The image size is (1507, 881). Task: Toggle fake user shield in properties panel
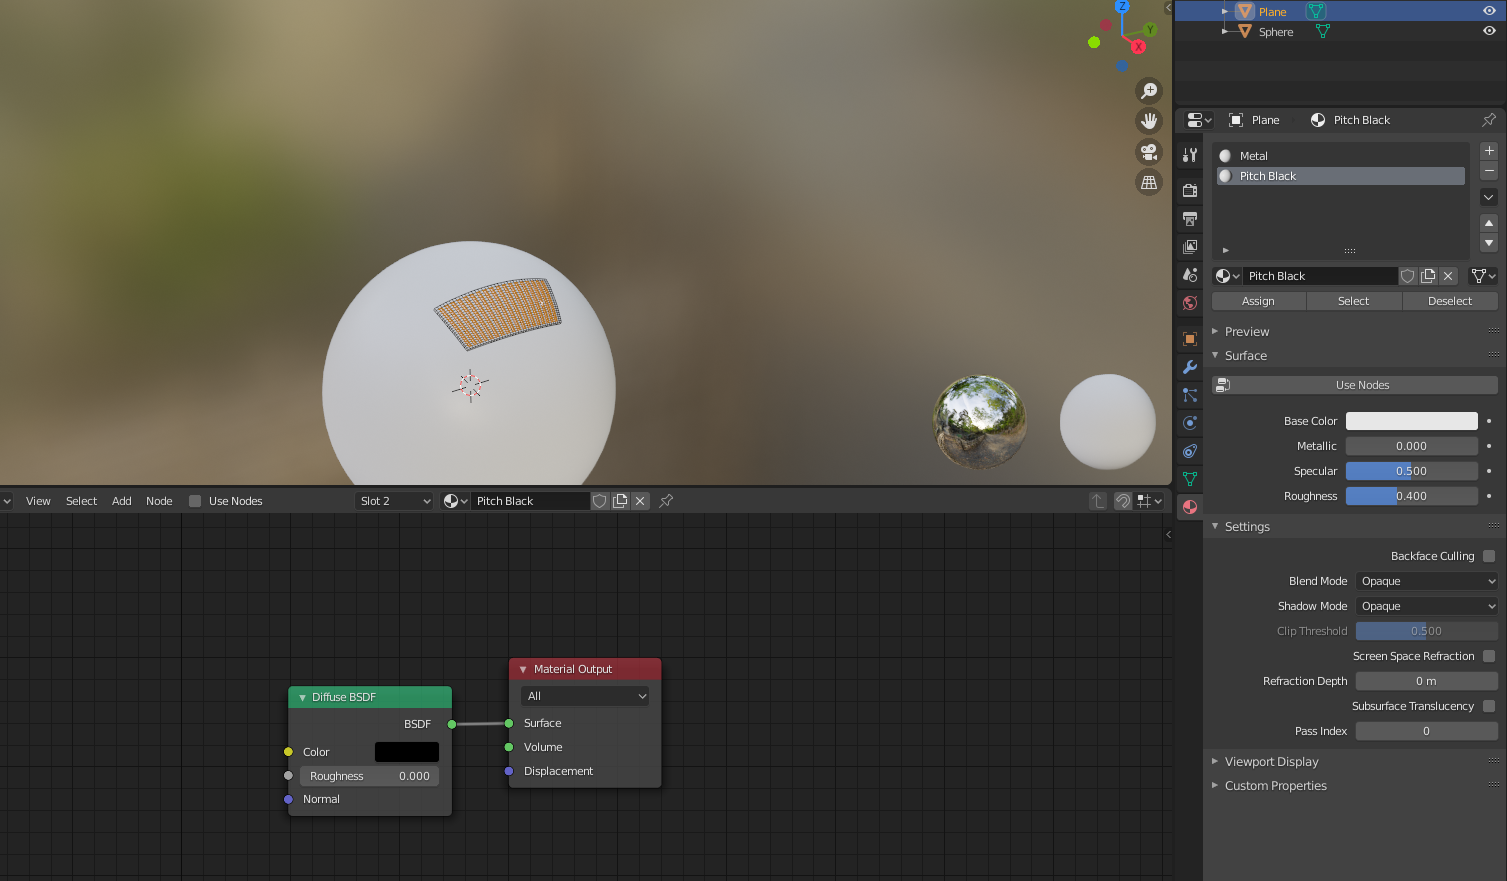coord(1408,276)
